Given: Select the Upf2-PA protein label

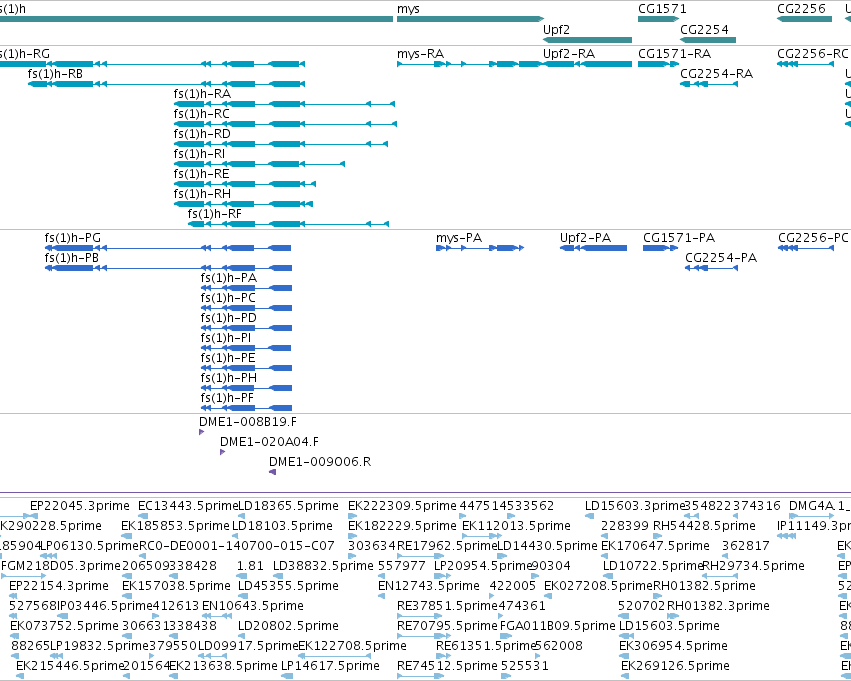Looking at the screenshot, I should [586, 238].
